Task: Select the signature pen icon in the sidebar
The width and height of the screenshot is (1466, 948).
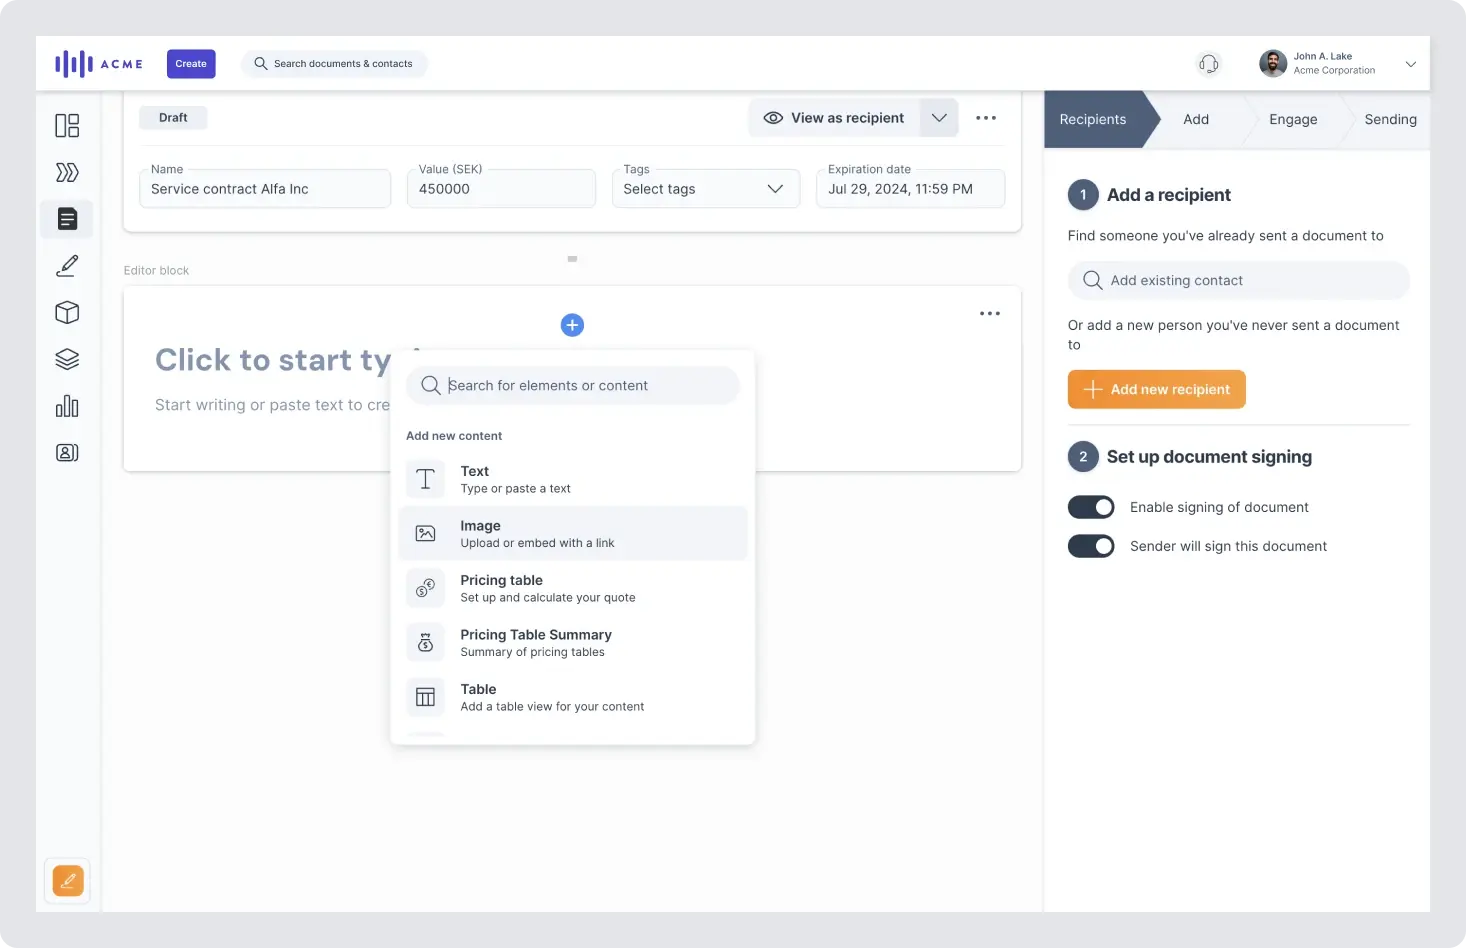Action: [x=67, y=265]
